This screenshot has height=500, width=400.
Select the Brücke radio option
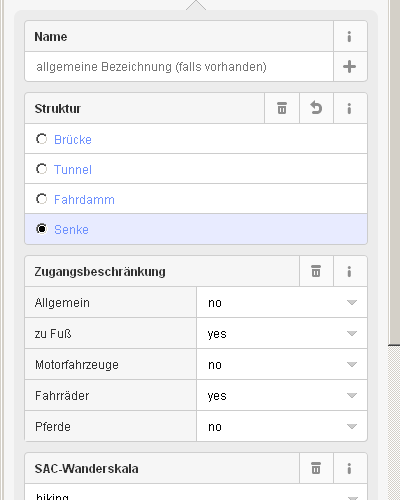coord(42,139)
